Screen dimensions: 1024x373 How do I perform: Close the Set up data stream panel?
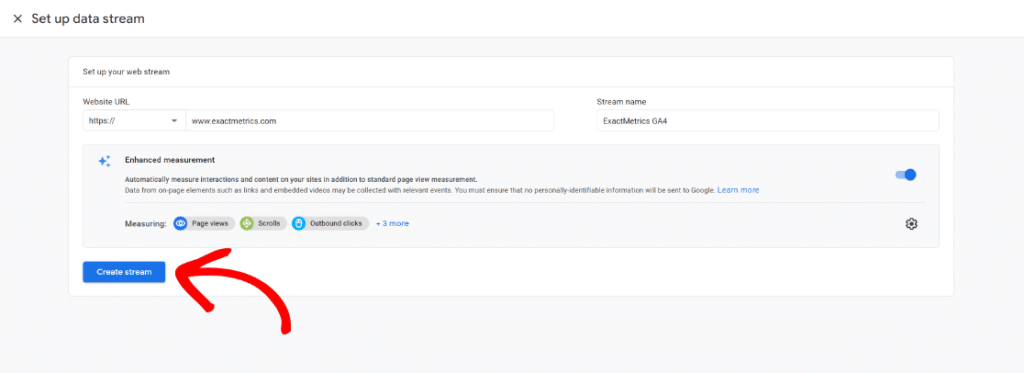click(x=18, y=19)
